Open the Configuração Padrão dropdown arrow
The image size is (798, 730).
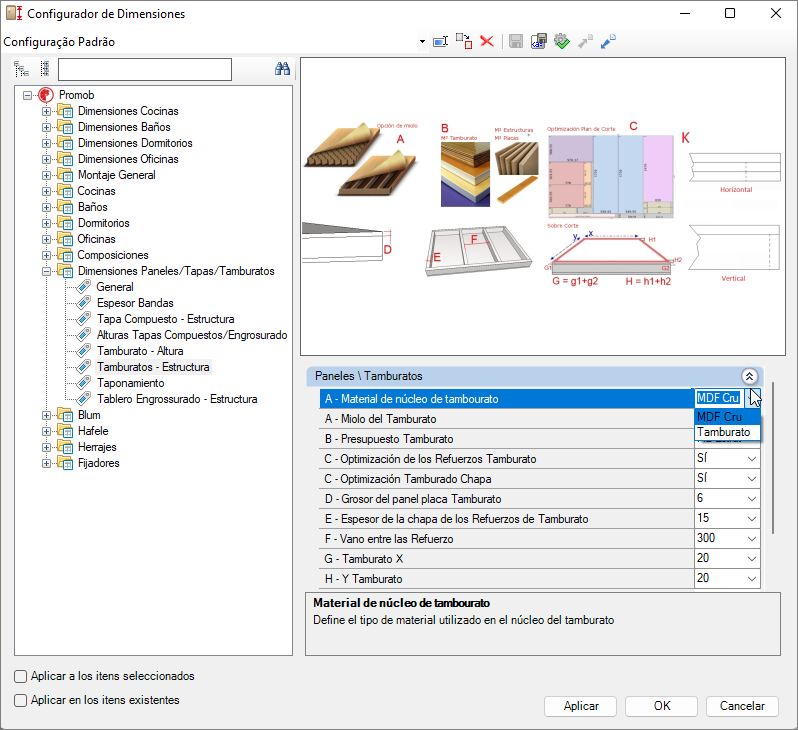click(x=422, y=42)
